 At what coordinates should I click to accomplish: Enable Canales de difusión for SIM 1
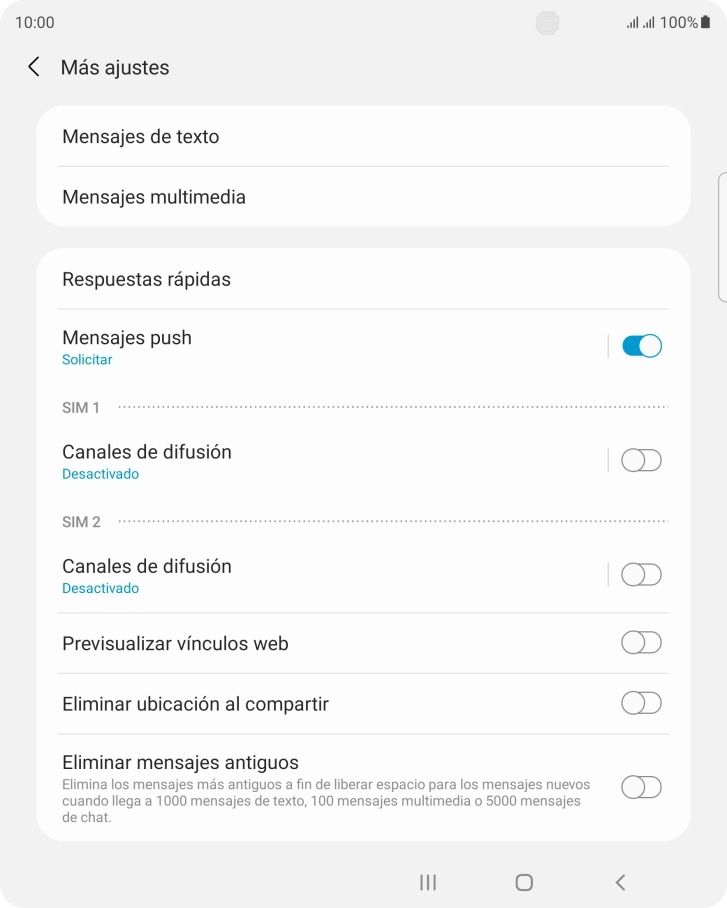coord(641,460)
